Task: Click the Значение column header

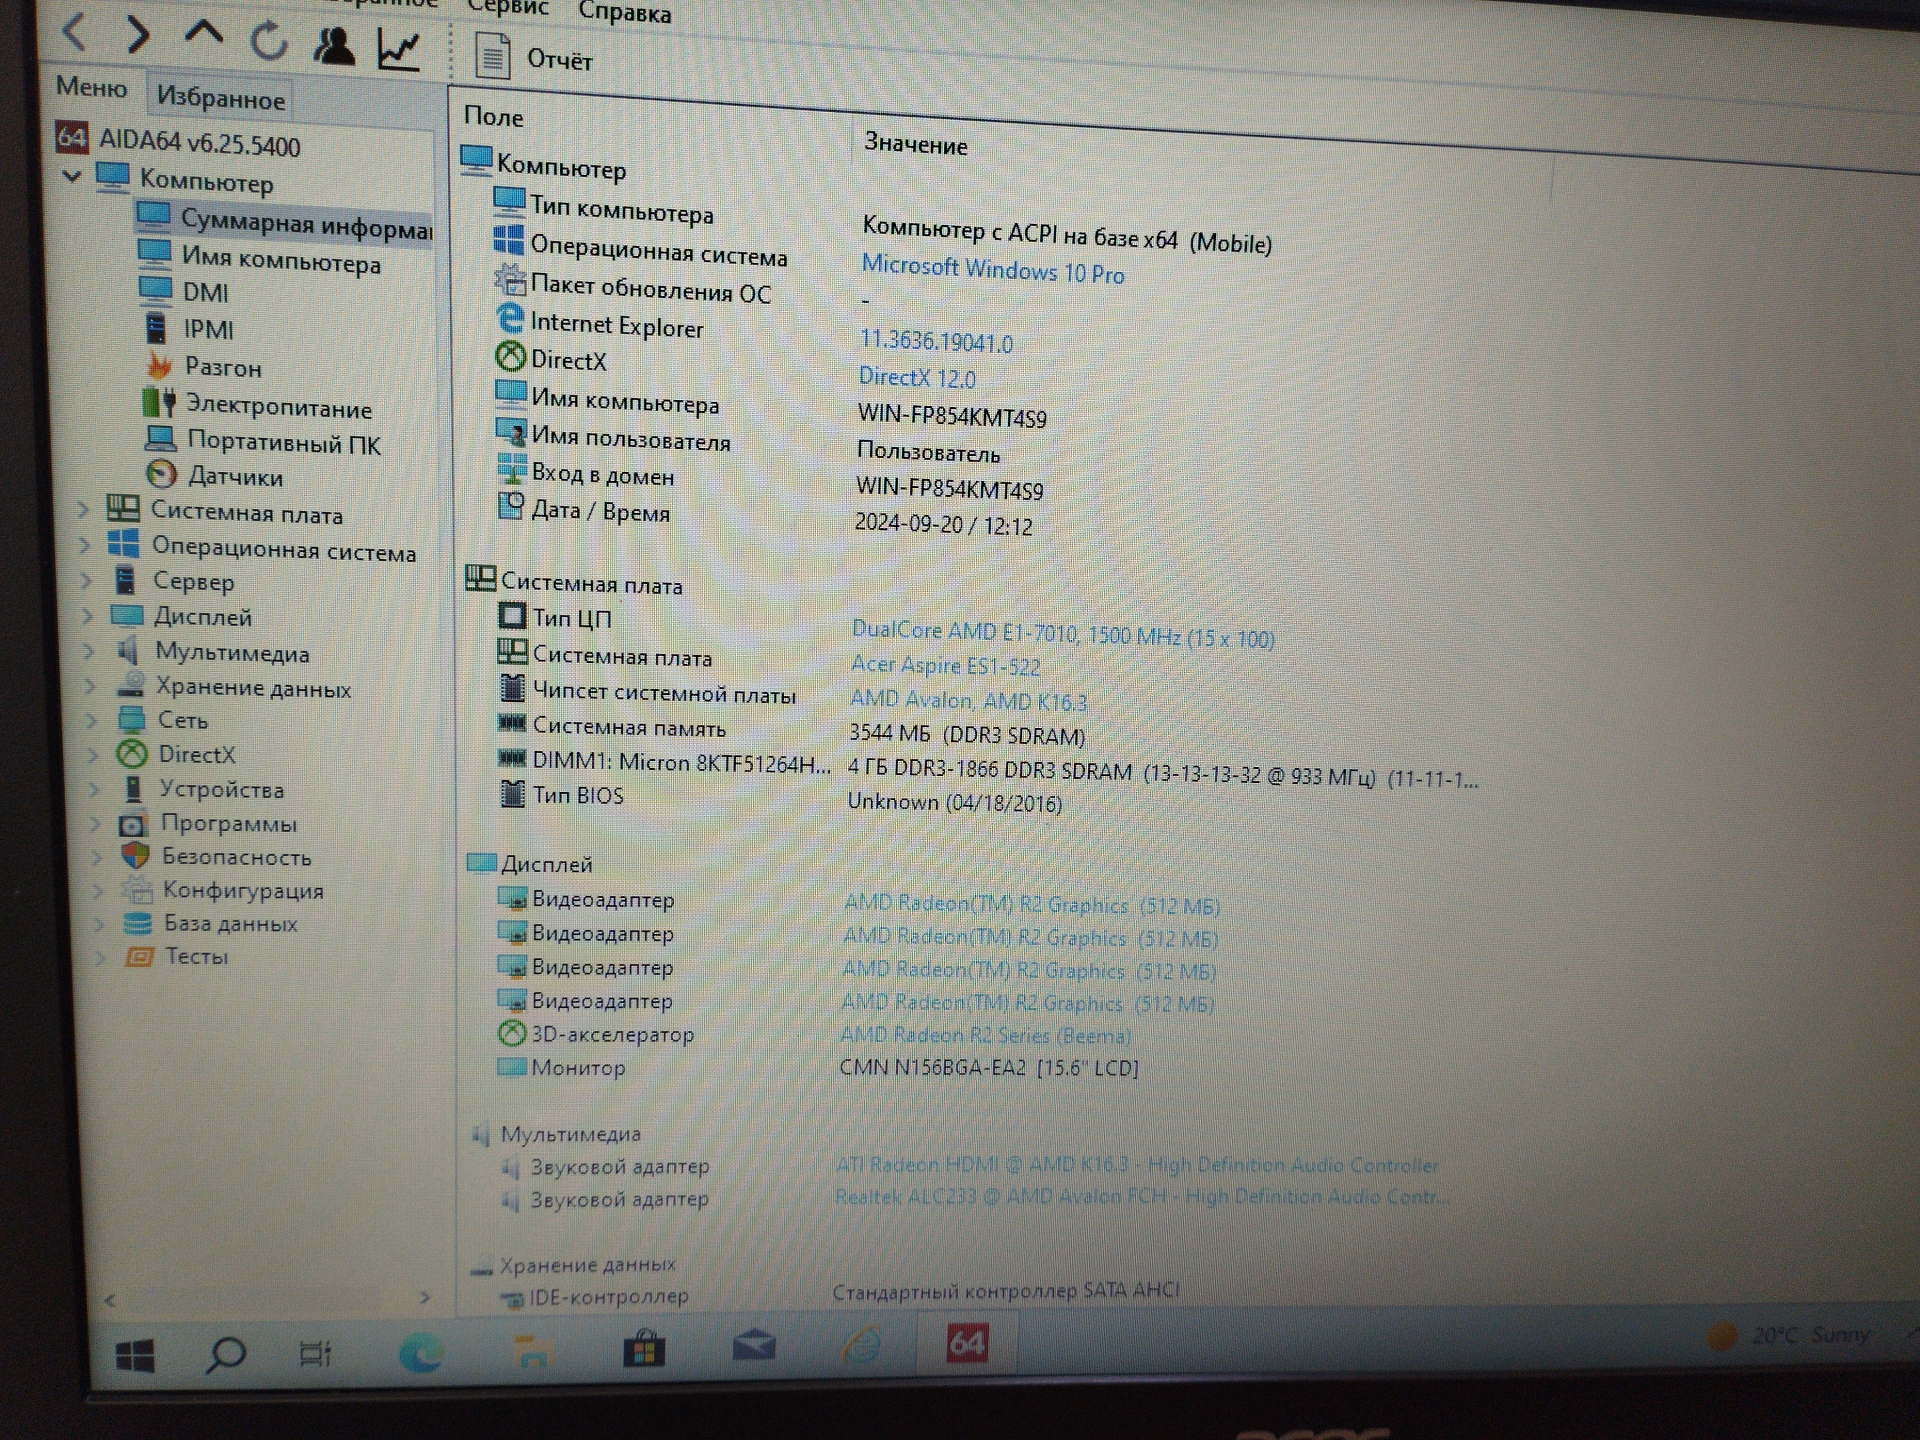Action: point(916,144)
